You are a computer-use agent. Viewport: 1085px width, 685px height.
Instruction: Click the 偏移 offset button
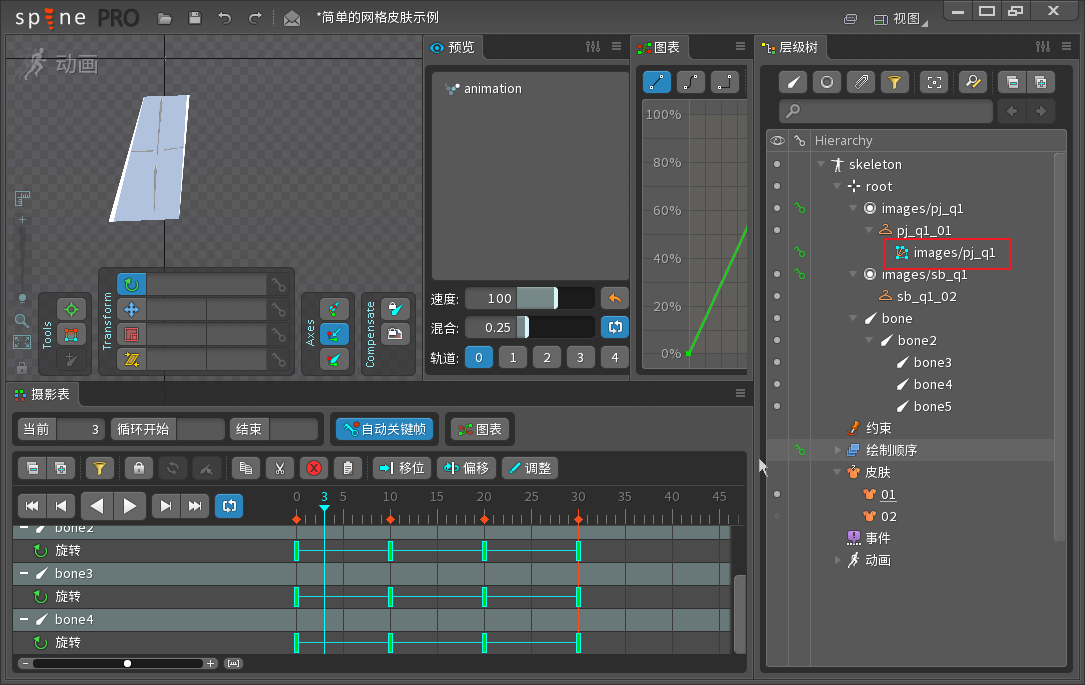(466, 468)
